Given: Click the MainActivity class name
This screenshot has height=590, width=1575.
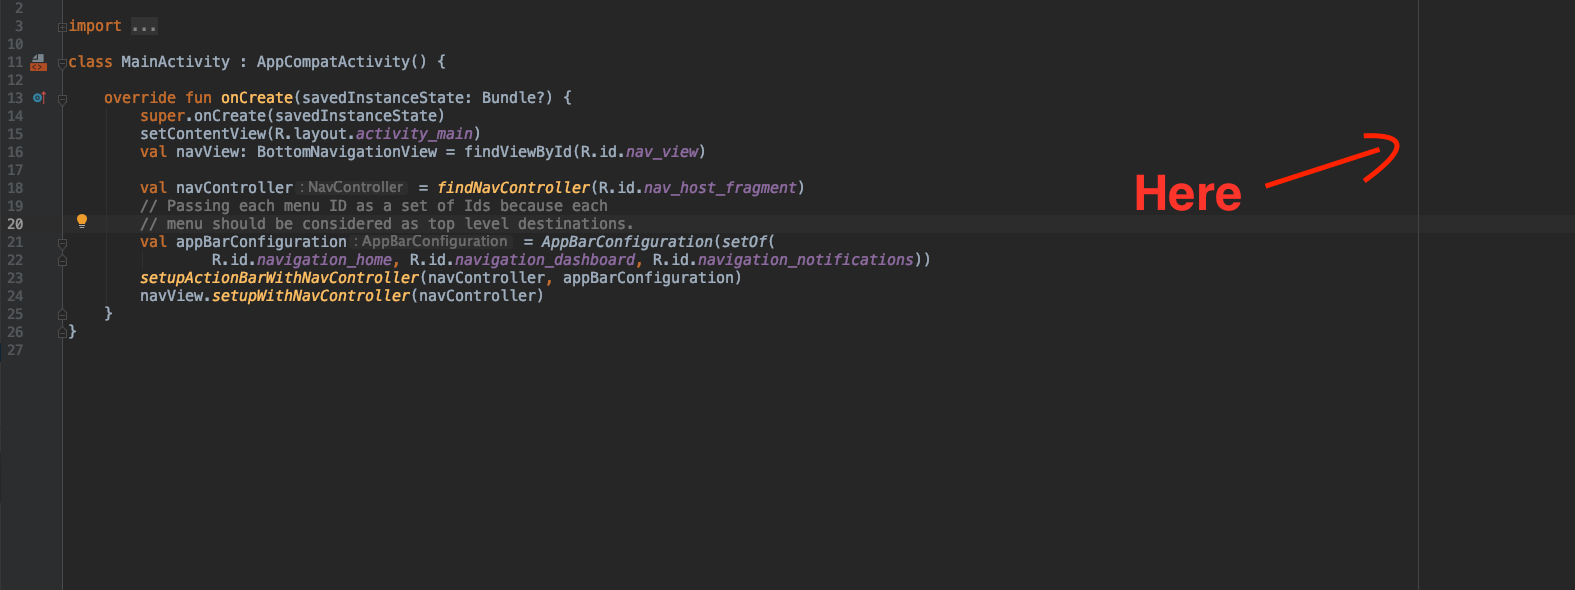Looking at the screenshot, I should (x=175, y=62).
